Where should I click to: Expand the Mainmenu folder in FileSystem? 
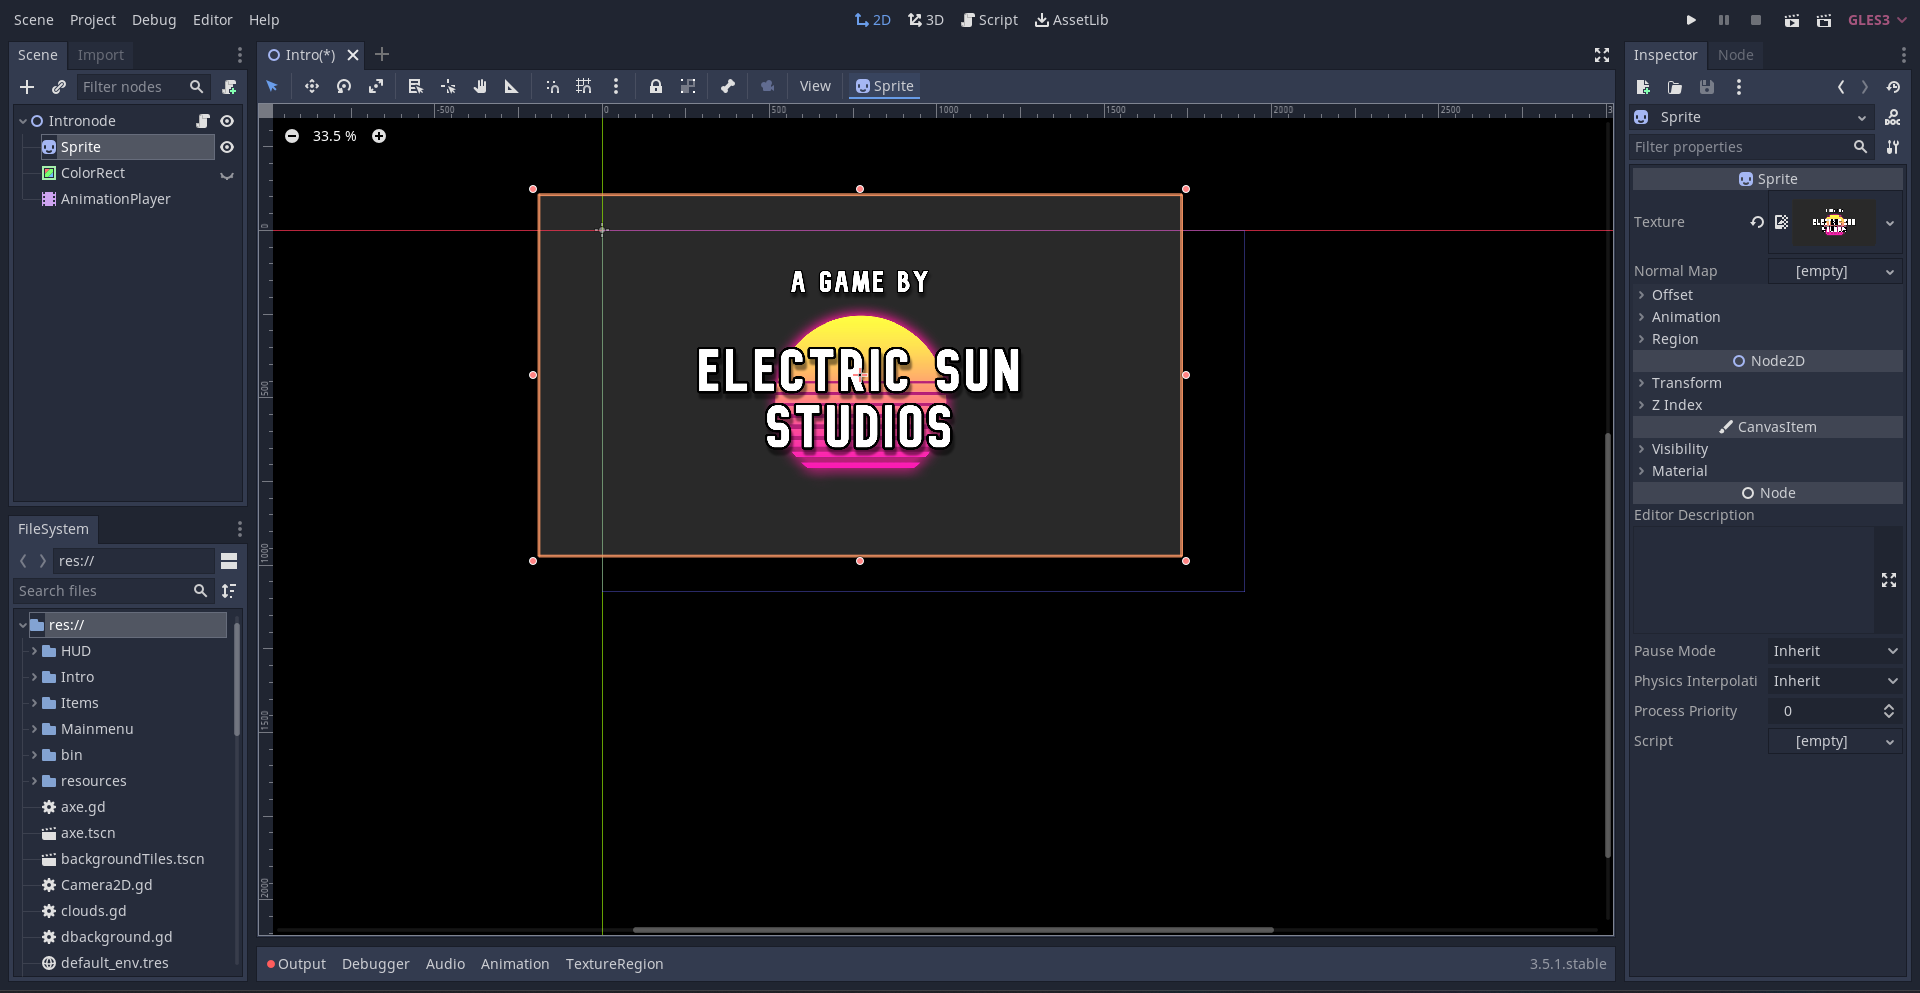[x=34, y=729]
